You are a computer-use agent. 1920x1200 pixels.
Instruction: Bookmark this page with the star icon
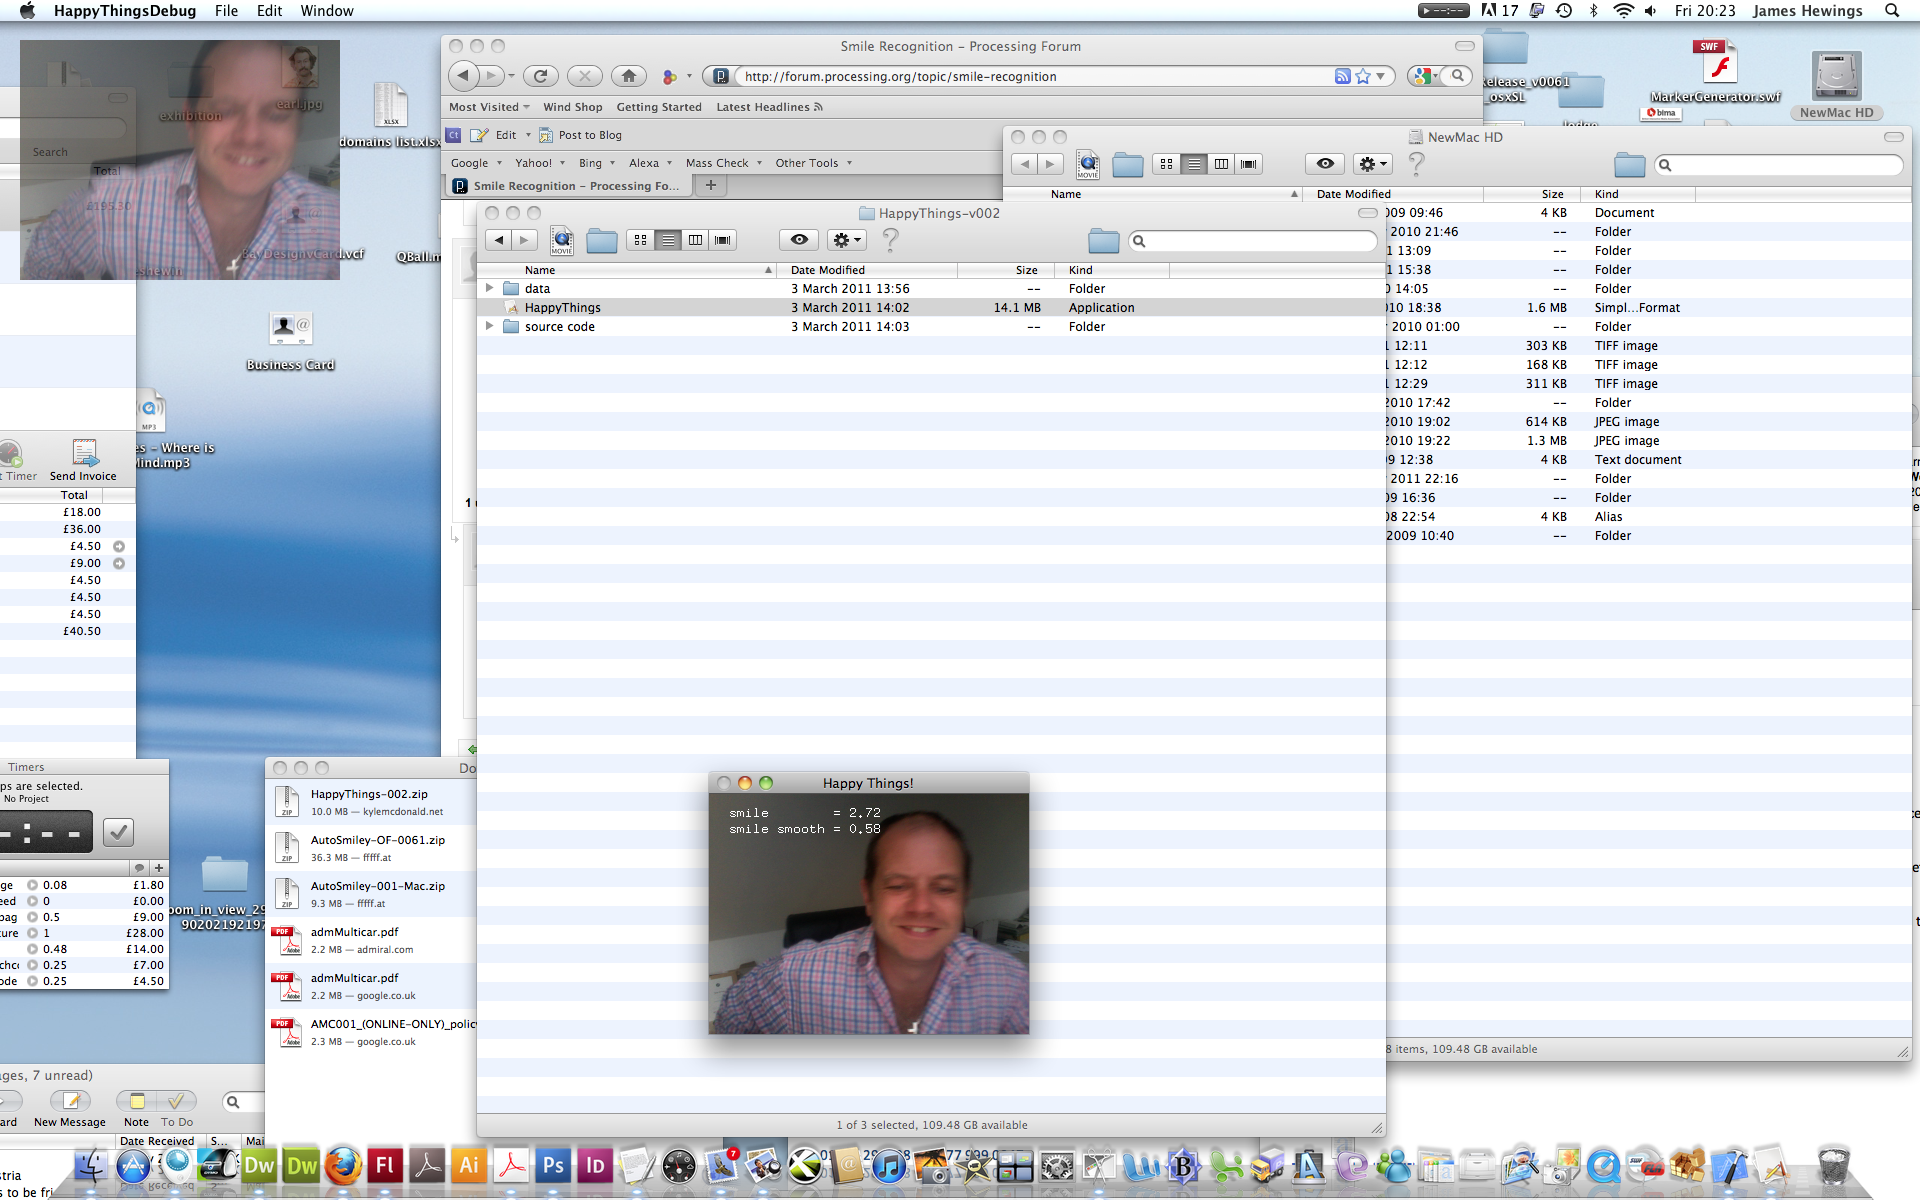tap(1362, 76)
